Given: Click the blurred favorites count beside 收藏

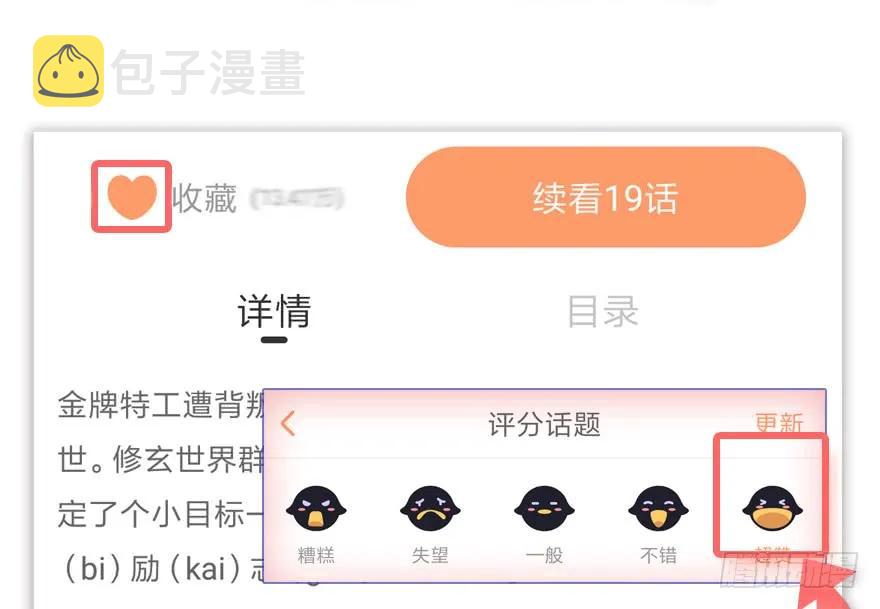Looking at the screenshot, I should click(x=296, y=199).
